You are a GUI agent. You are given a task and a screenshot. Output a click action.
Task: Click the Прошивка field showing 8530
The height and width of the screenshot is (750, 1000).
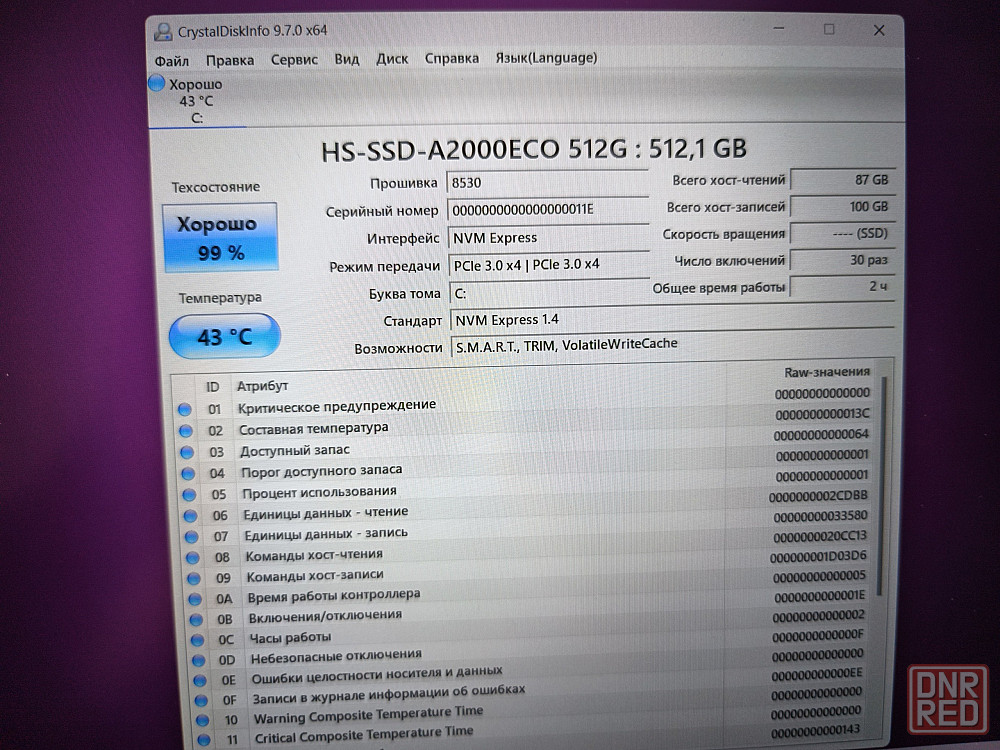[547, 182]
